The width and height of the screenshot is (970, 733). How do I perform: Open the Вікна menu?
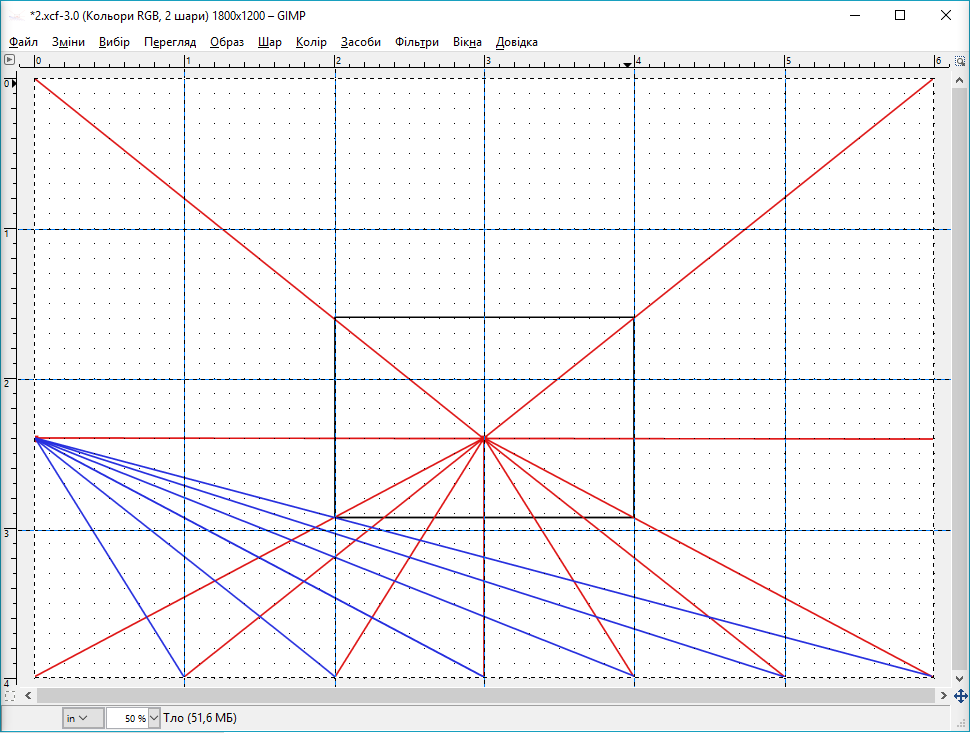point(467,42)
